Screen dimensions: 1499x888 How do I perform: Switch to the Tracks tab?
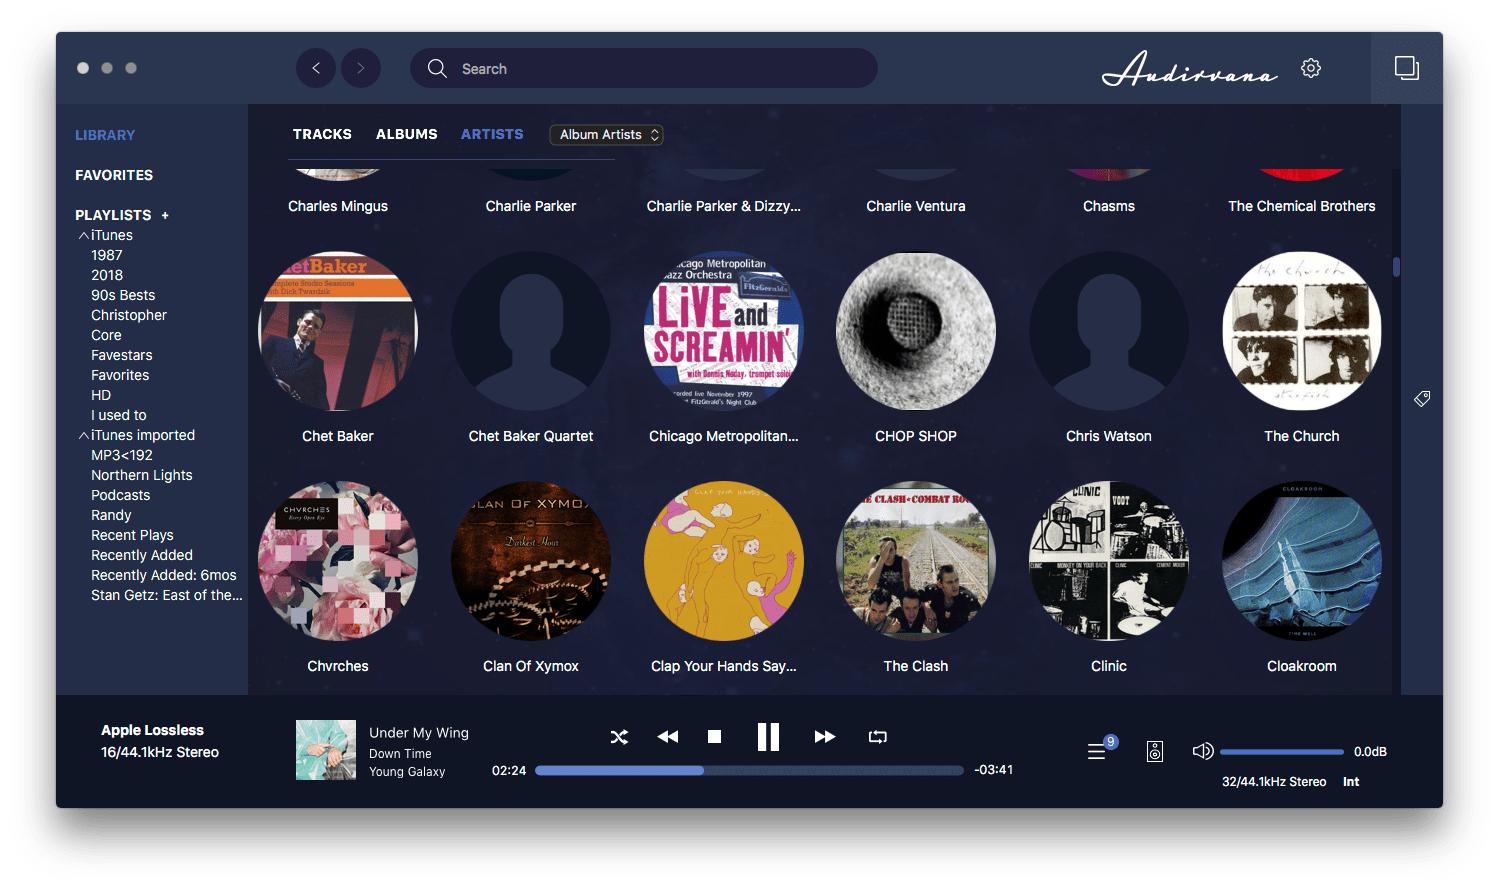(322, 134)
